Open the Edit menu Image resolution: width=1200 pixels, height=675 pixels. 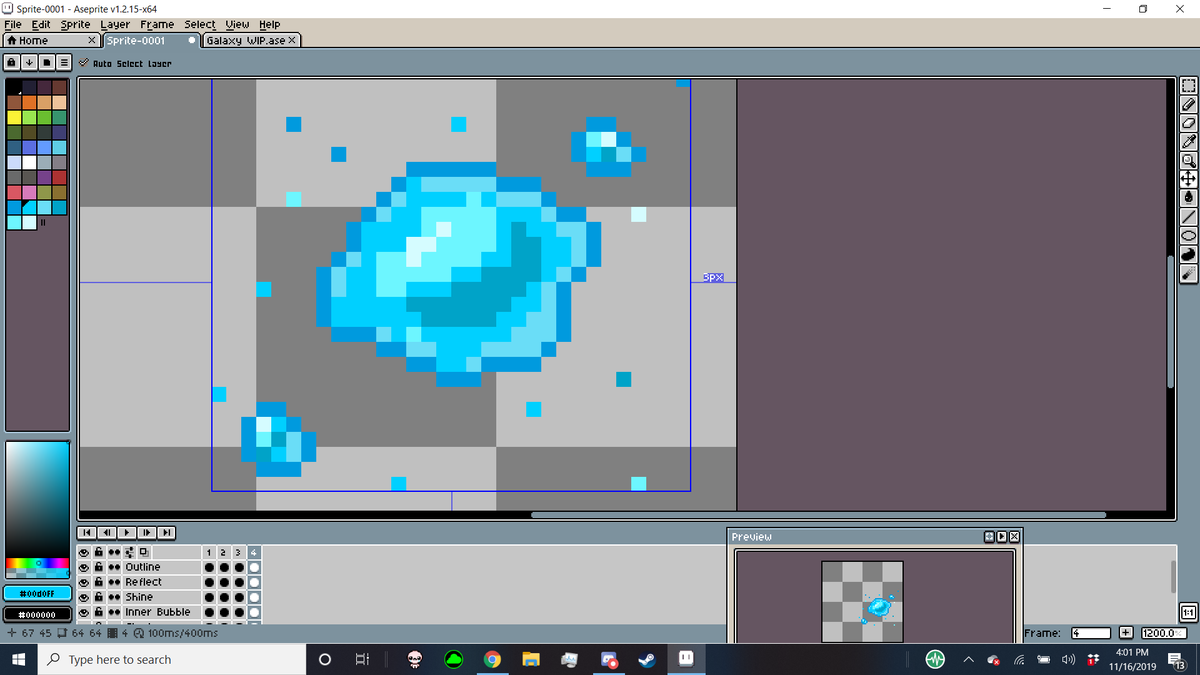coord(41,24)
